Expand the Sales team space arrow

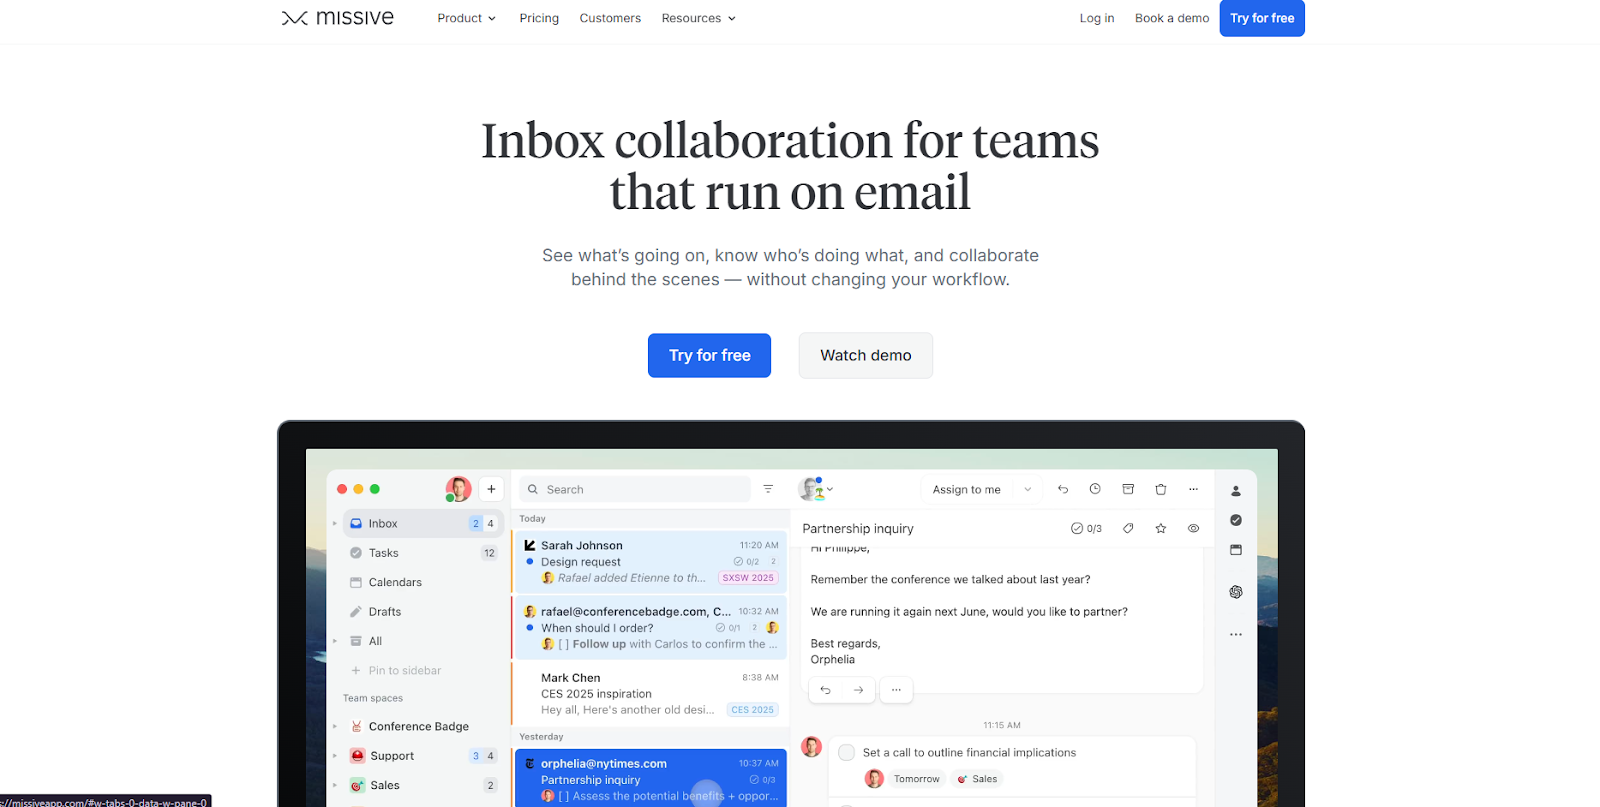click(x=335, y=785)
